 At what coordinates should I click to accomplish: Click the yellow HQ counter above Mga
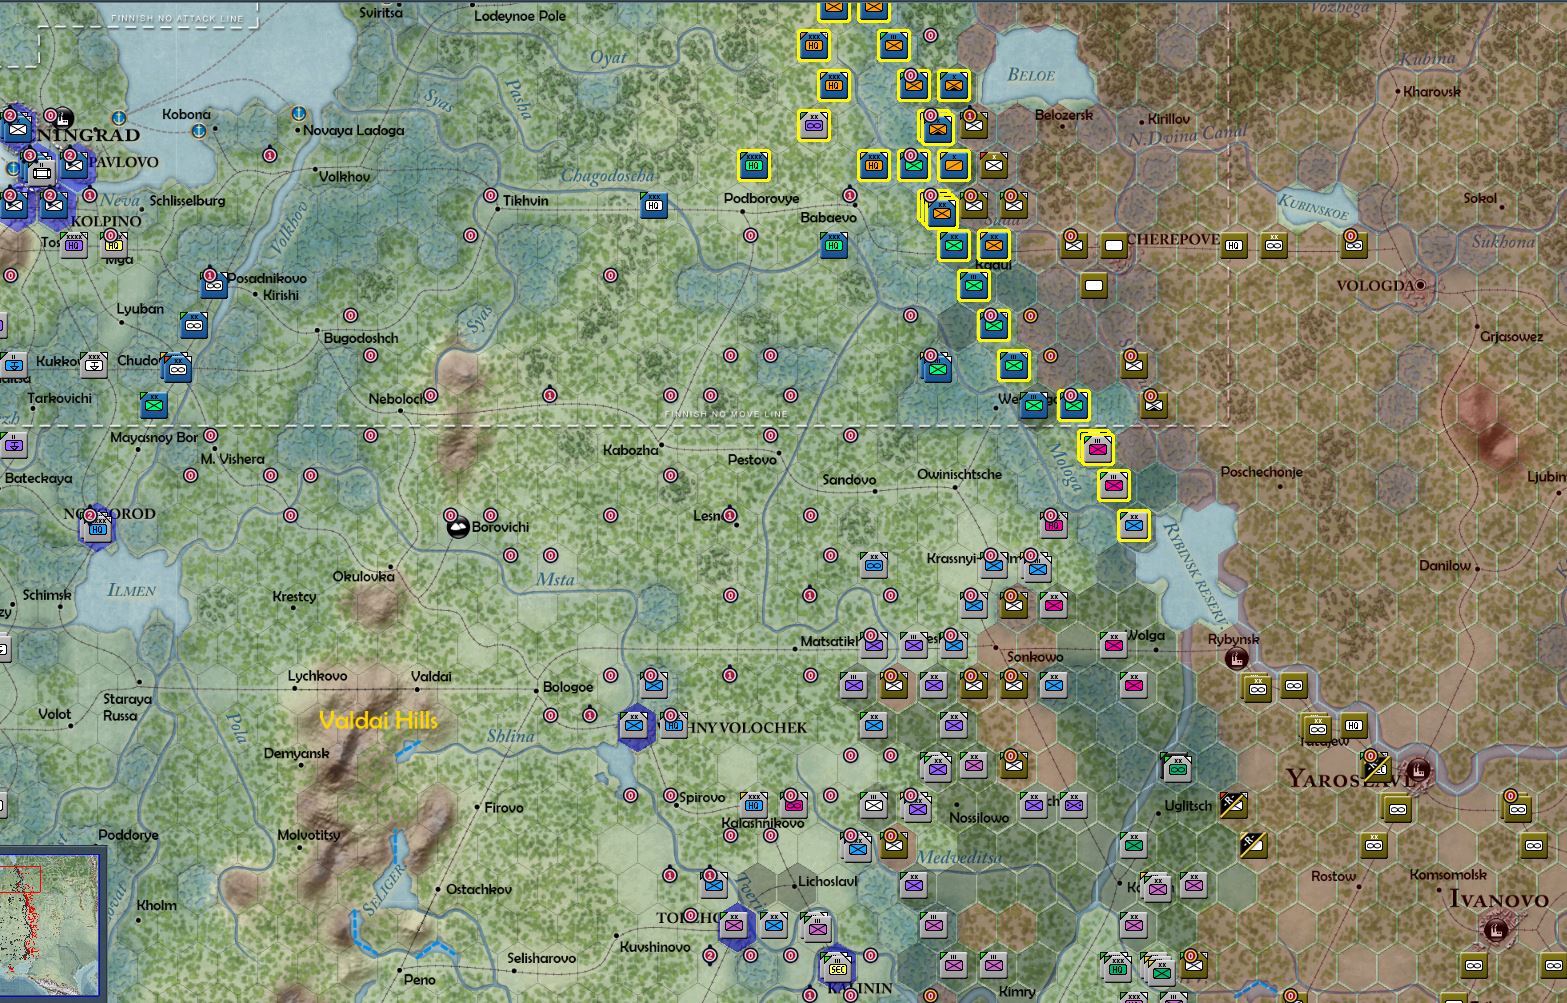[113, 244]
